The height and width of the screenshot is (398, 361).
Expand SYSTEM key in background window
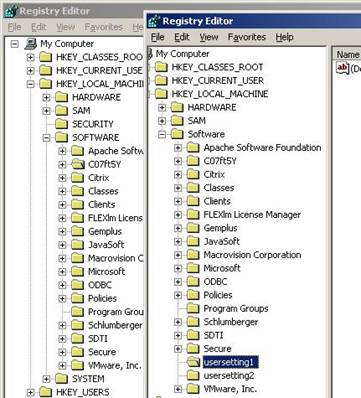click(46, 379)
